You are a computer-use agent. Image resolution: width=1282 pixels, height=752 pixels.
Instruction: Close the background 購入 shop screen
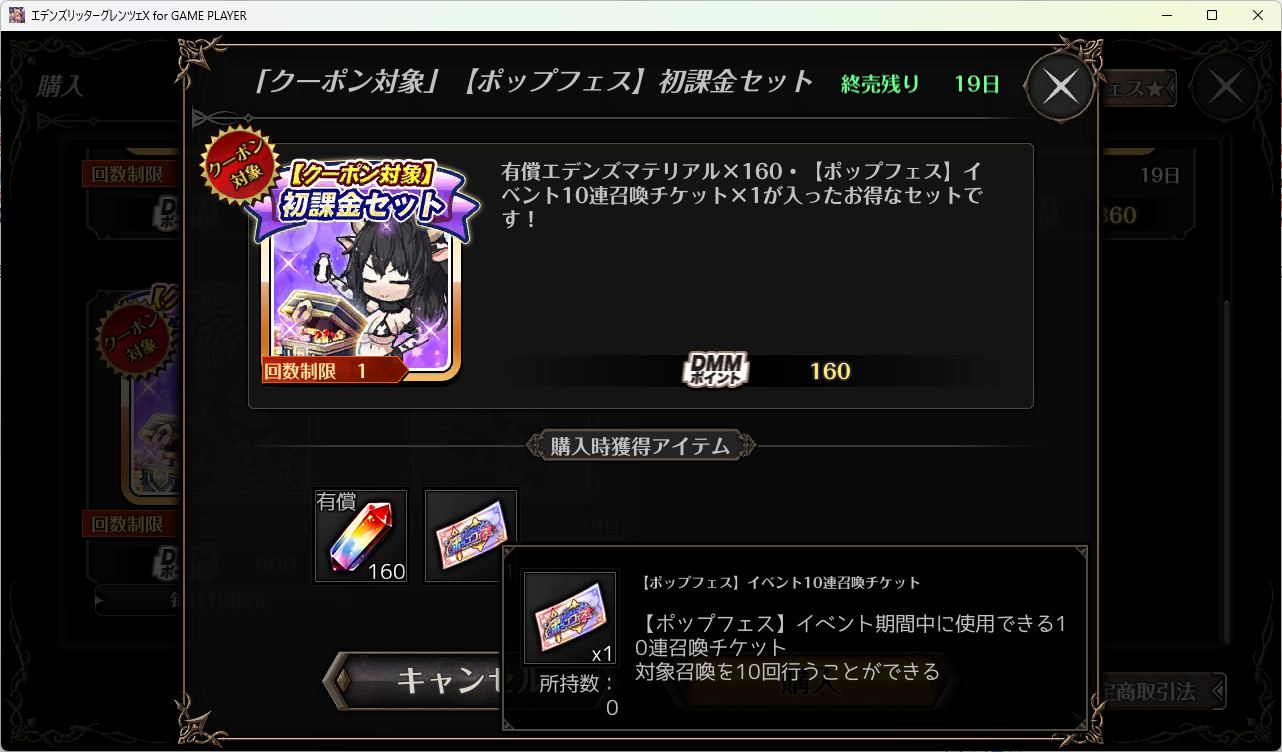1227,88
